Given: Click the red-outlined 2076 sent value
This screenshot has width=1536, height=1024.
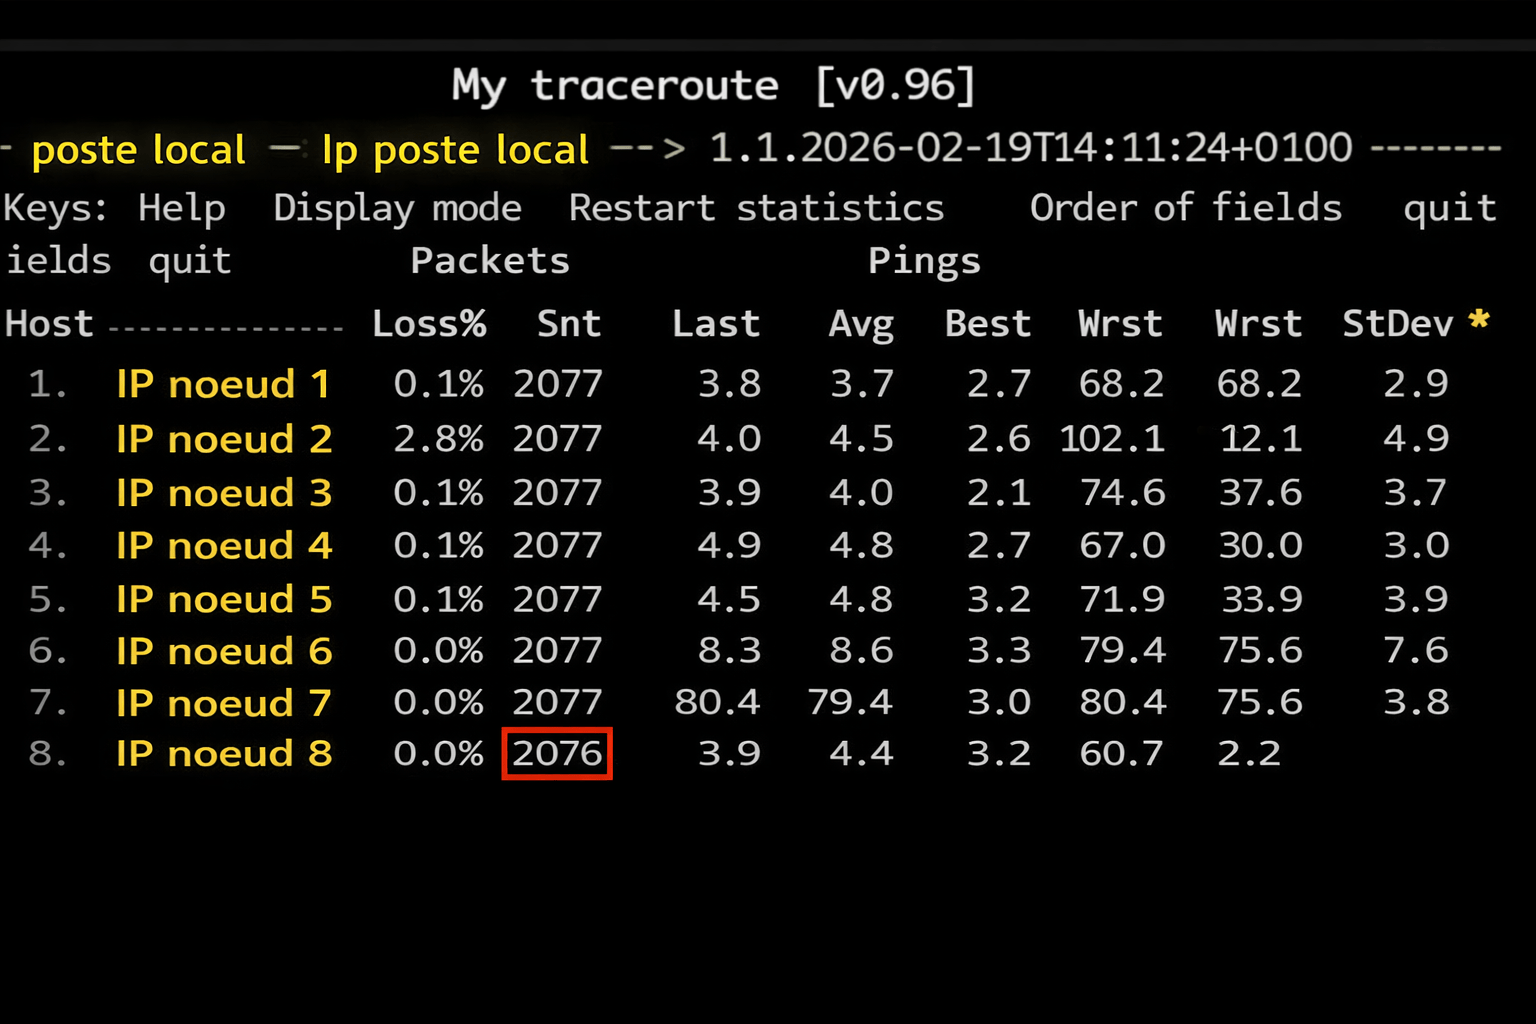Looking at the screenshot, I should click(557, 753).
